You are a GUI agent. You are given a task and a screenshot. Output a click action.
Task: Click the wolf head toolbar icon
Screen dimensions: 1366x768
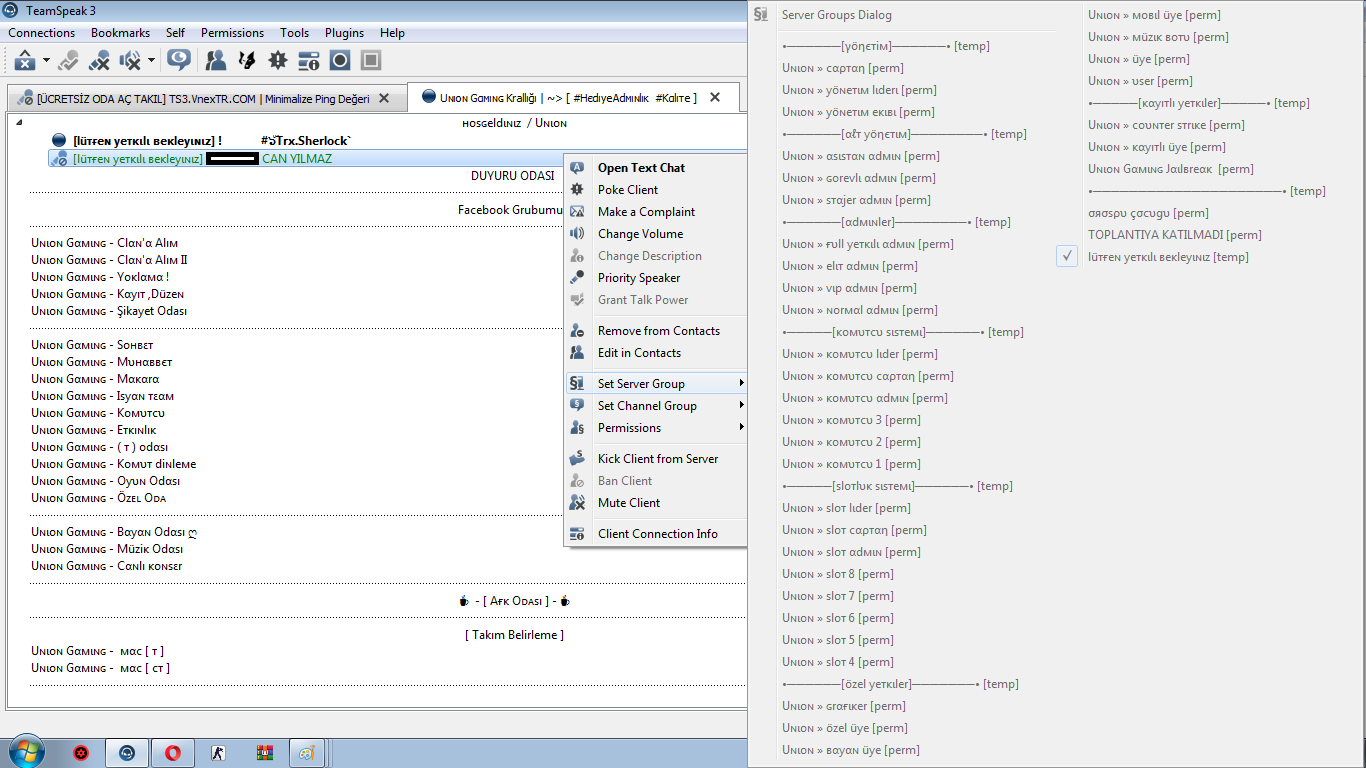pos(246,60)
